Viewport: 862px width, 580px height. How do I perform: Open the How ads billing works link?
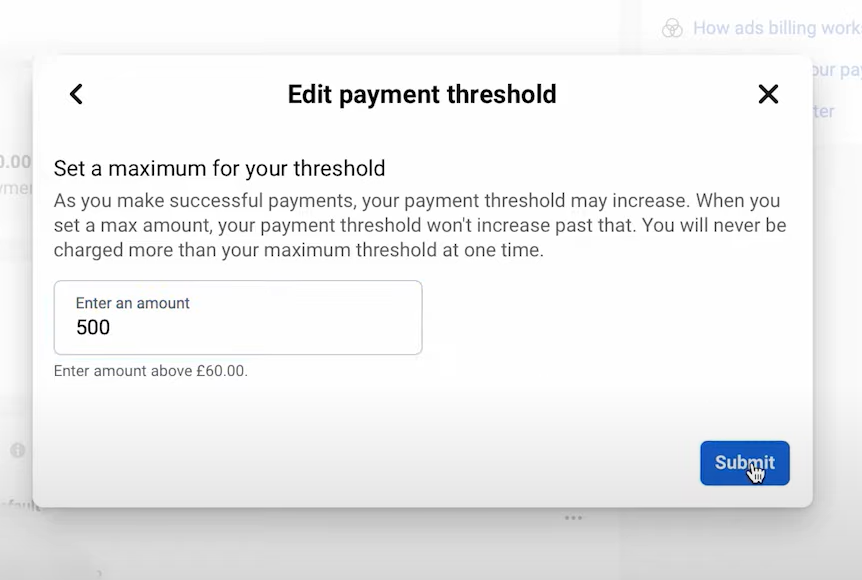[x=776, y=28]
